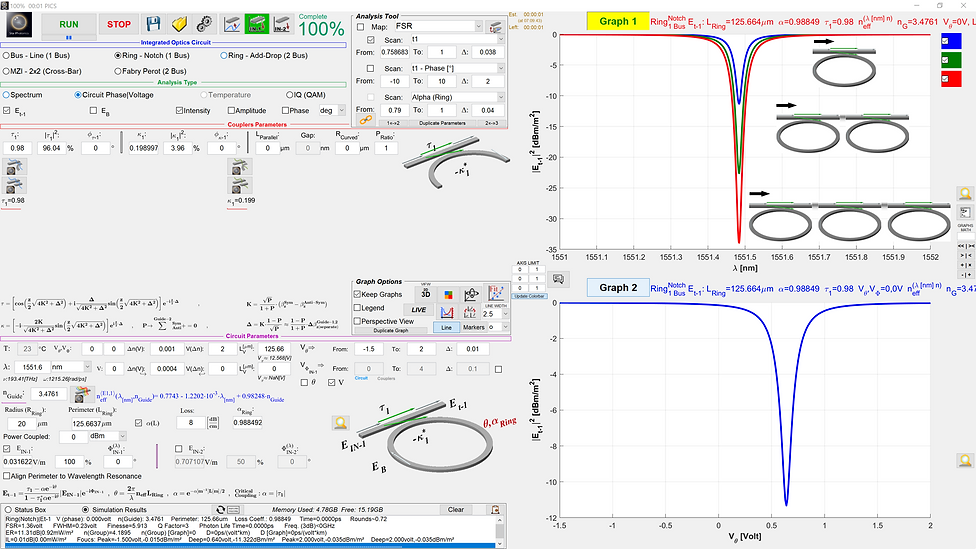Click the RUN button
Screen dimensions: 976x549
(x=69, y=24)
